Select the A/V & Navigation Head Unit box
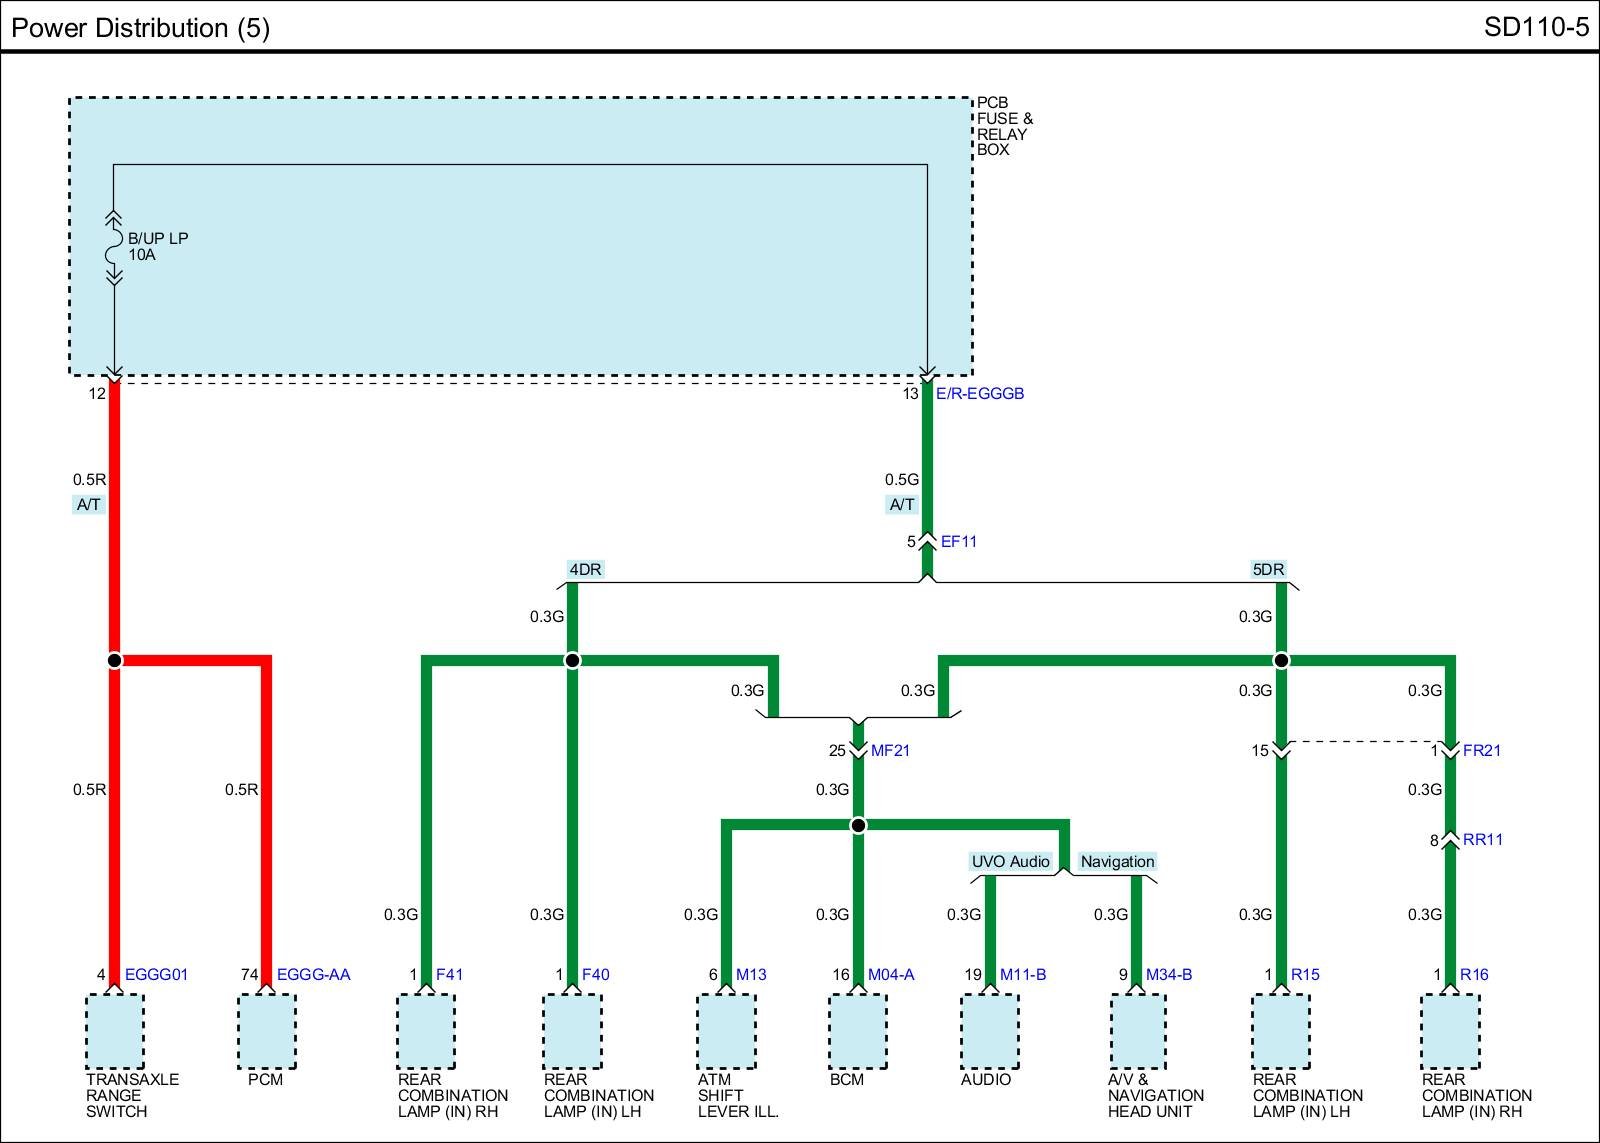Viewport: 1600px width, 1143px height. pyautogui.click(x=1137, y=1031)
